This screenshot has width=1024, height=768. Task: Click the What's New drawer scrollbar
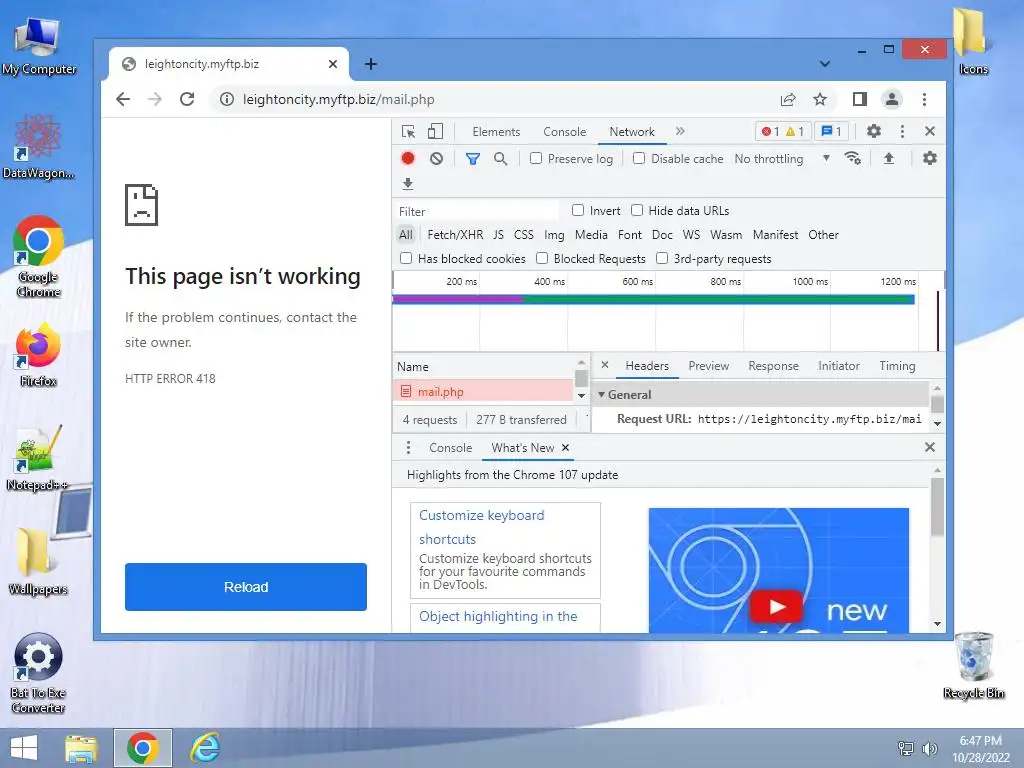(937, 506)
